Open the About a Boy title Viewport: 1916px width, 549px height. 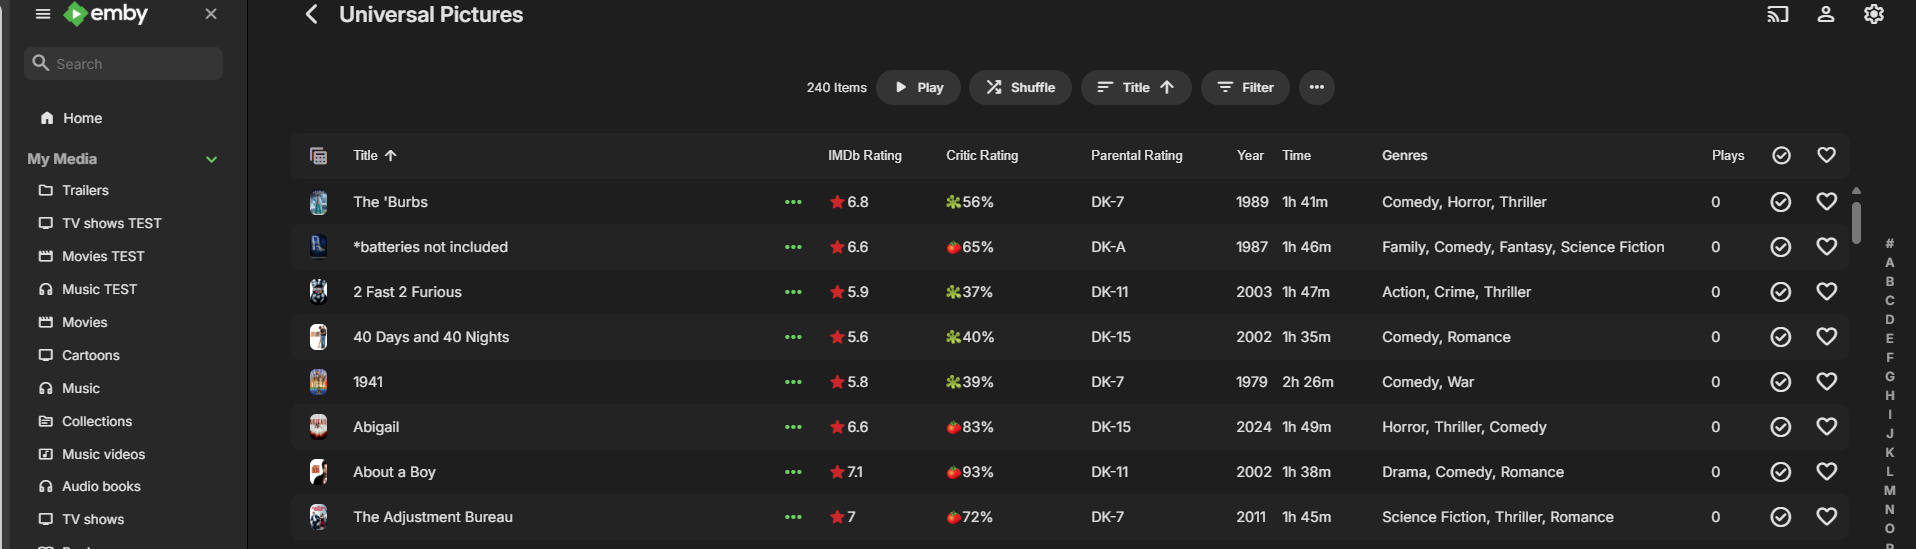click(x=394, y=472)
